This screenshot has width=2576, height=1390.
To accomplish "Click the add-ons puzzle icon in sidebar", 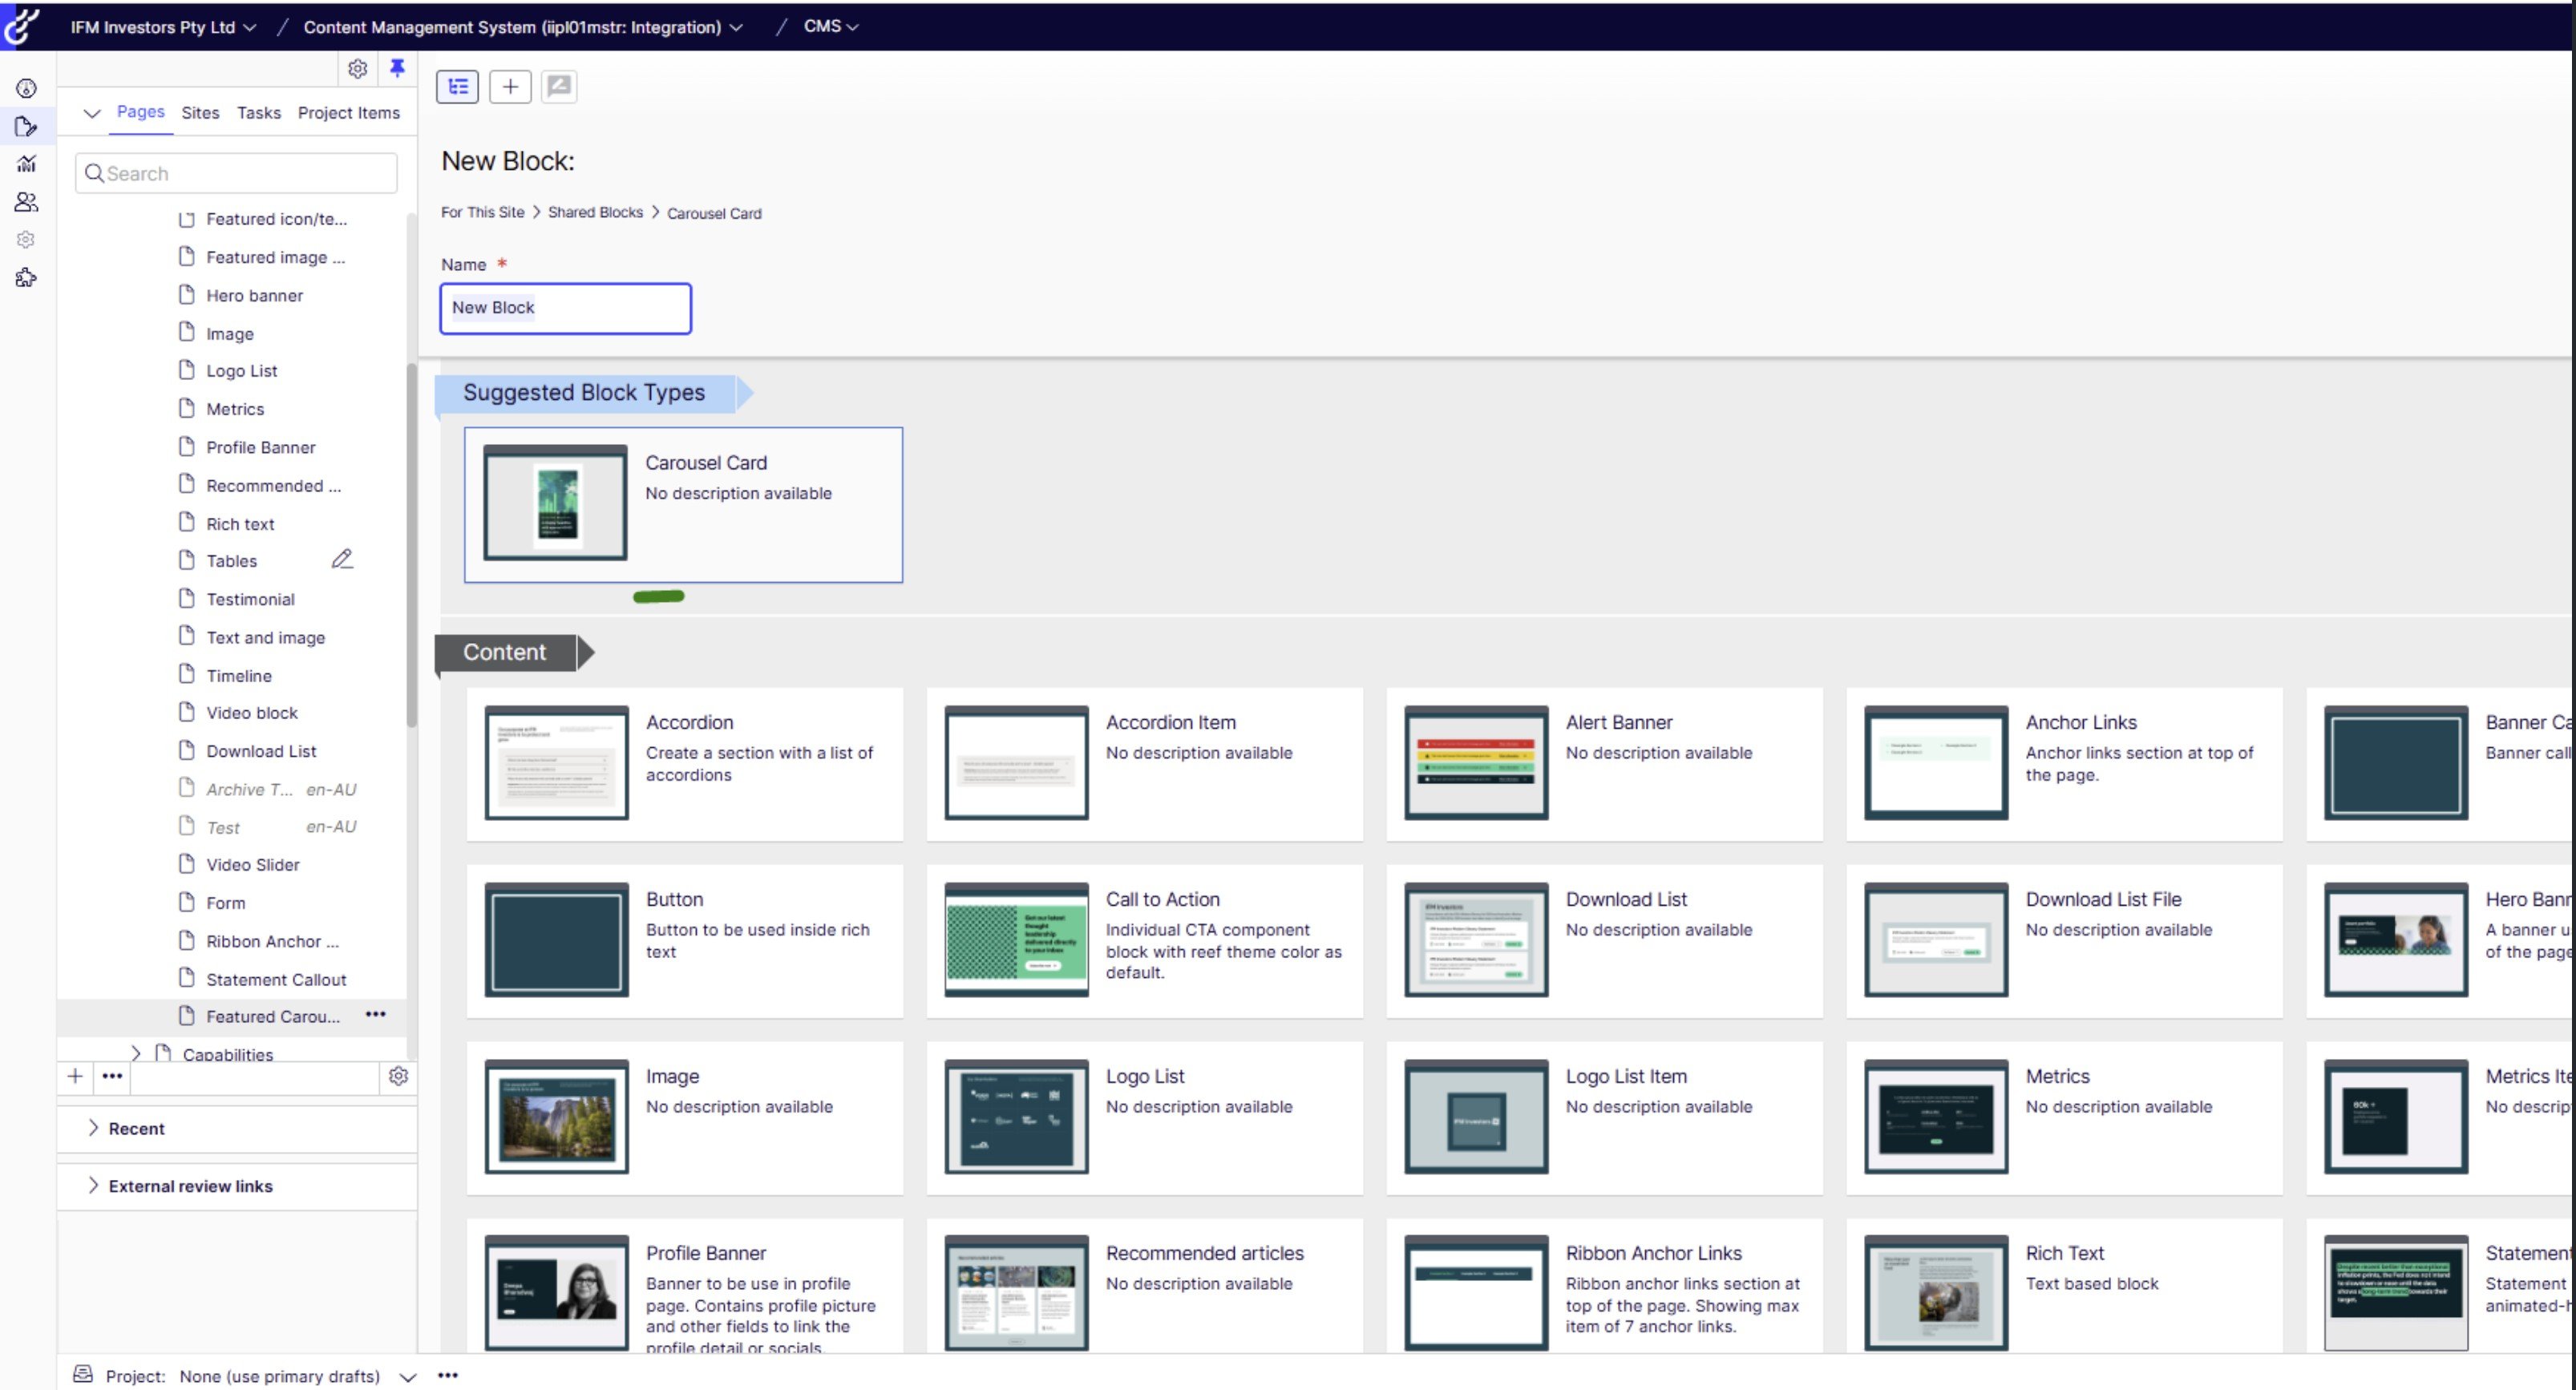I will pyautogui.click(x=26, y=278).
